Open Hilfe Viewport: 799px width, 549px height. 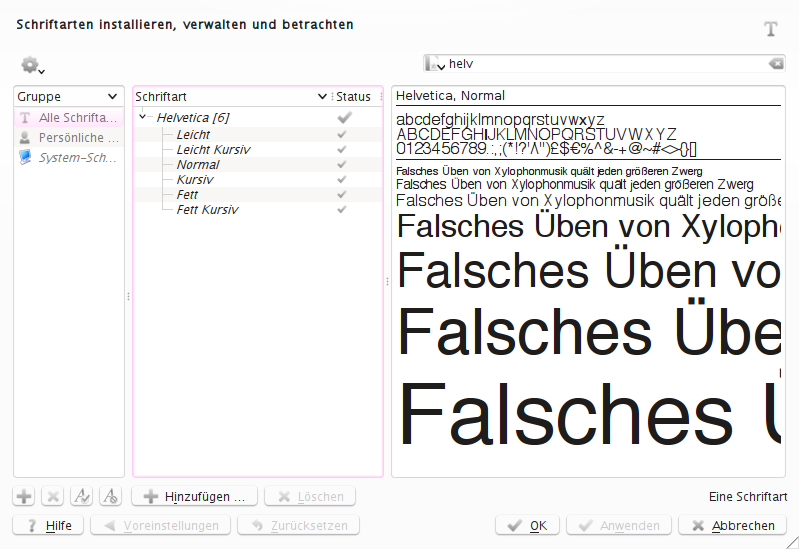pyautogui.click(x=48, y=526)
